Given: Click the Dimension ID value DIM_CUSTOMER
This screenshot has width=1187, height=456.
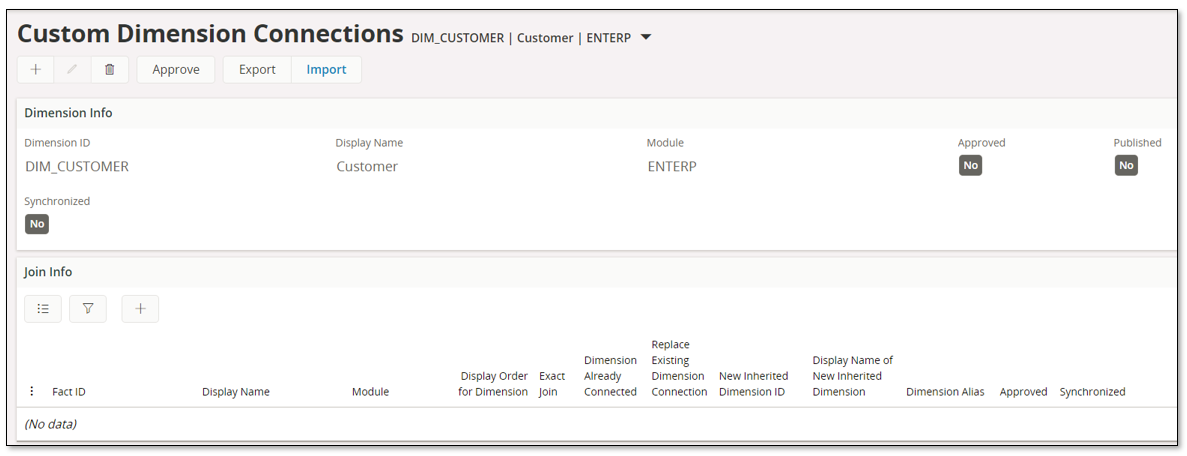Looking at the screenshot, I should pos(77,167).
